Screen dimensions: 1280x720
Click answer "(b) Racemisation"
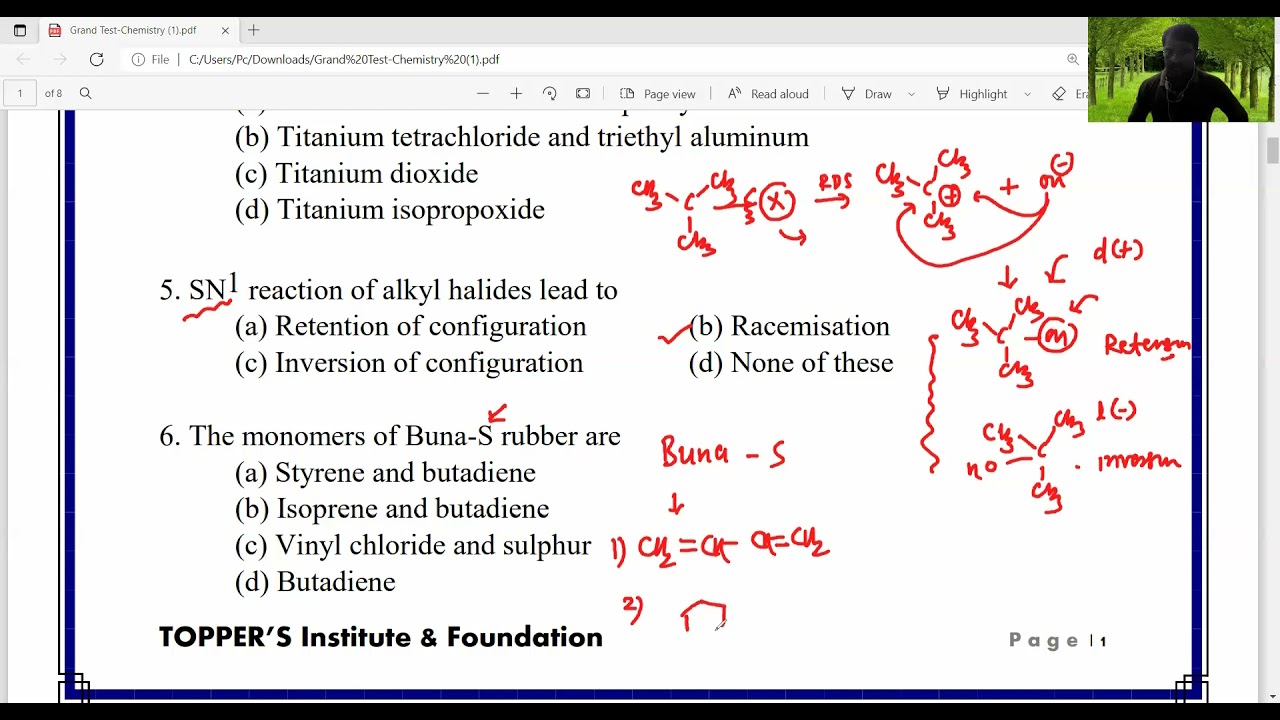[x=789, y=327]
